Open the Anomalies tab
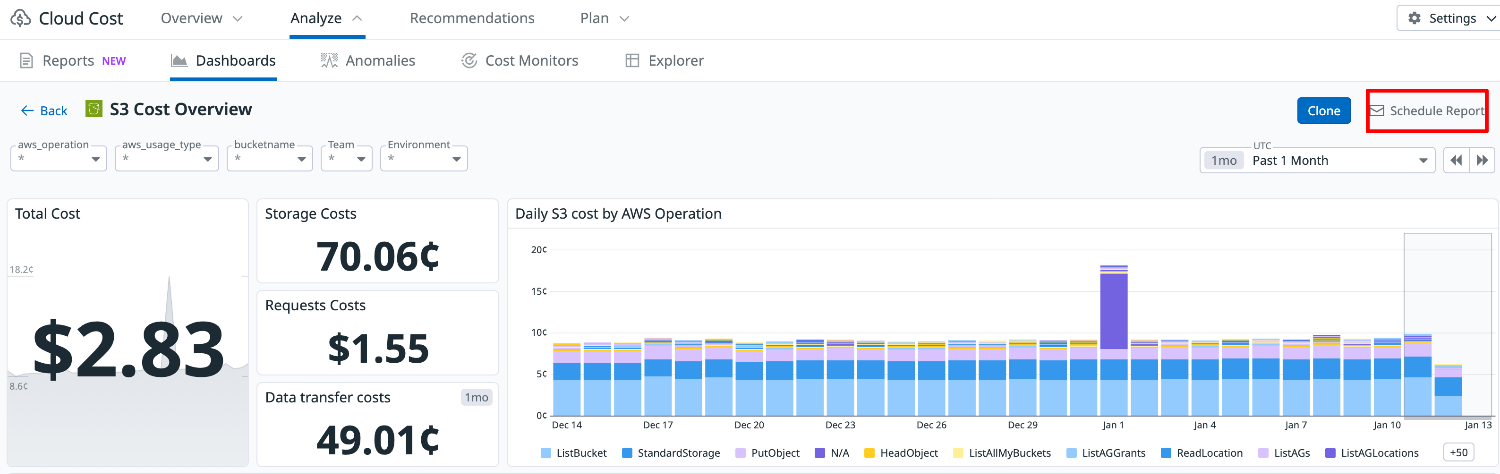The image size is (1500, 474). click(368, 61)
